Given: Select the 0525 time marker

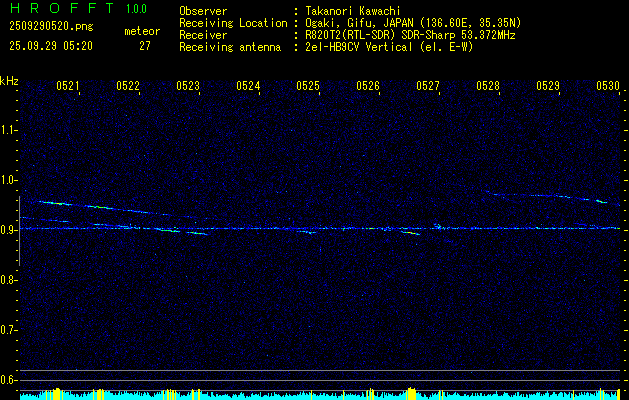Looking at the screenshot, I should click(x=308, y=86).
